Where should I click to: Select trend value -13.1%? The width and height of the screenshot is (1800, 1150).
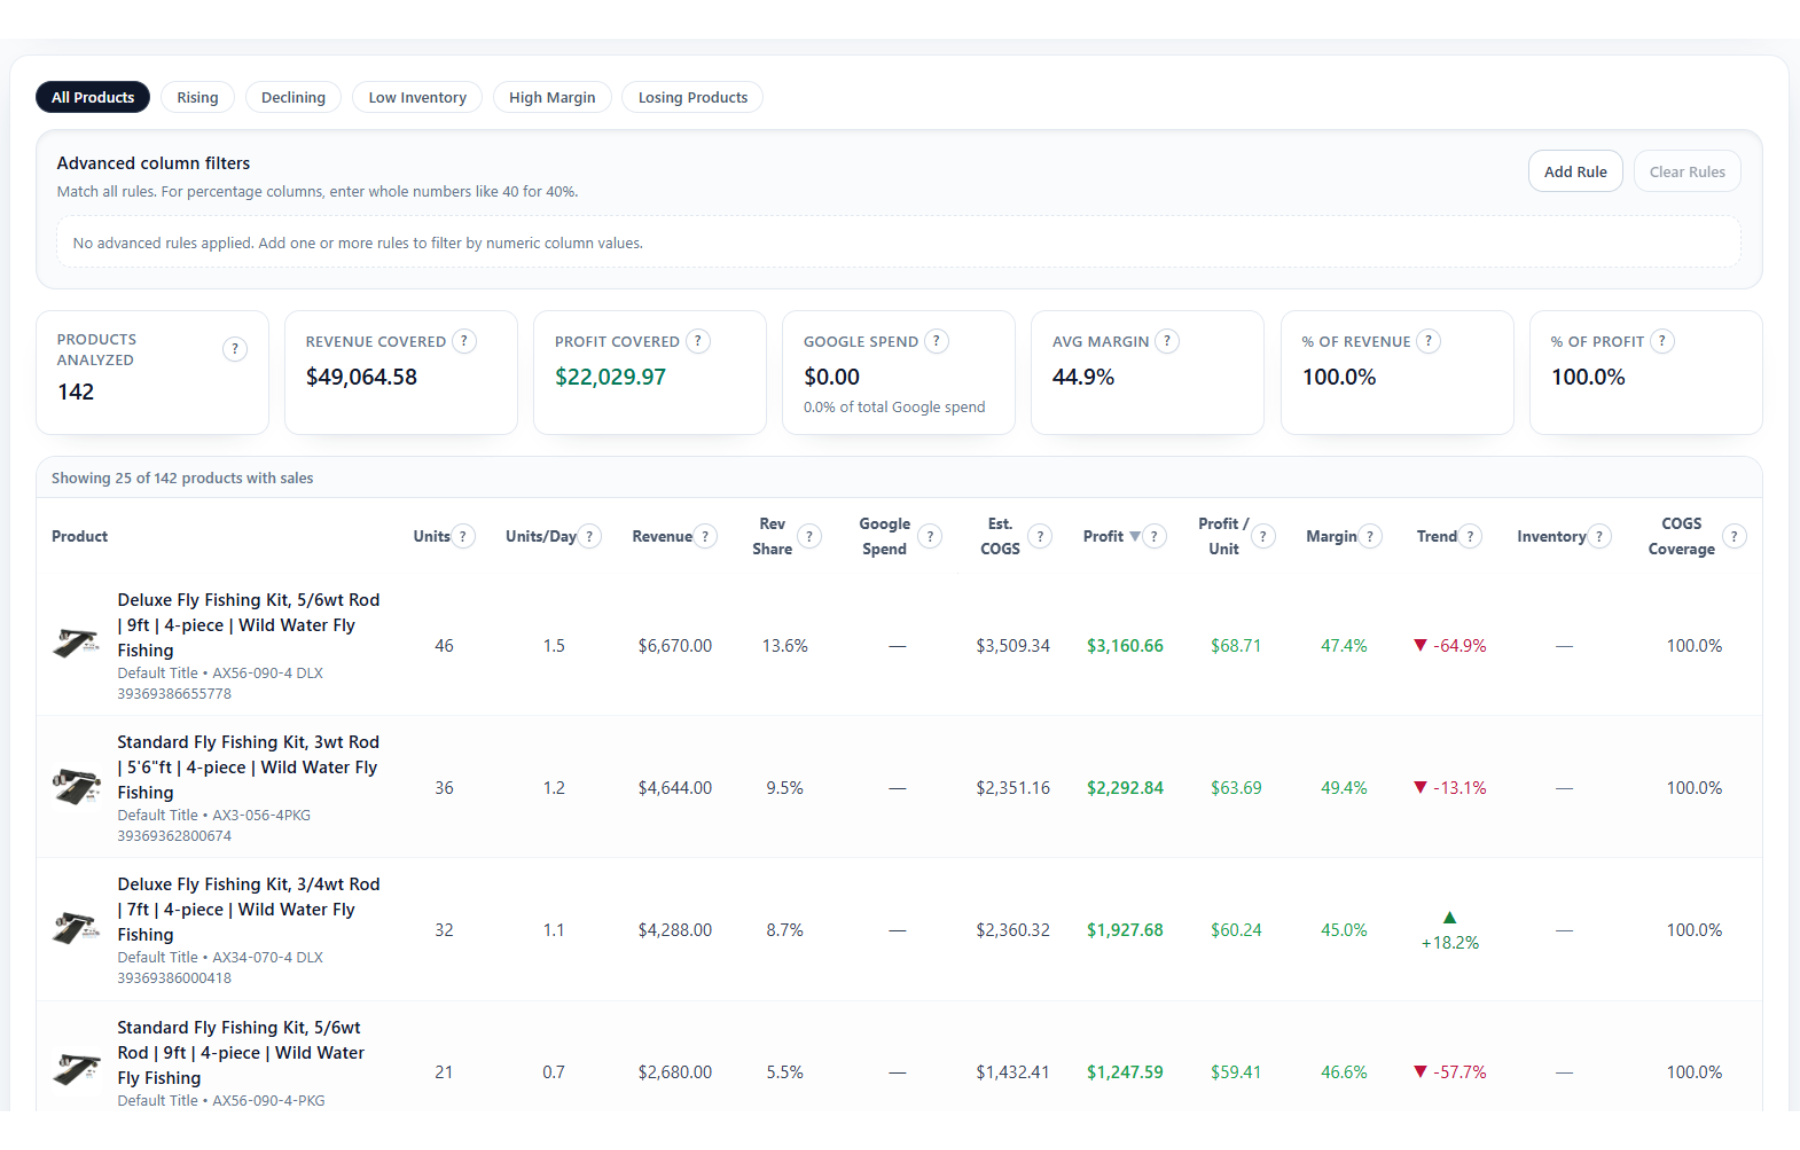coord(1450,788)
